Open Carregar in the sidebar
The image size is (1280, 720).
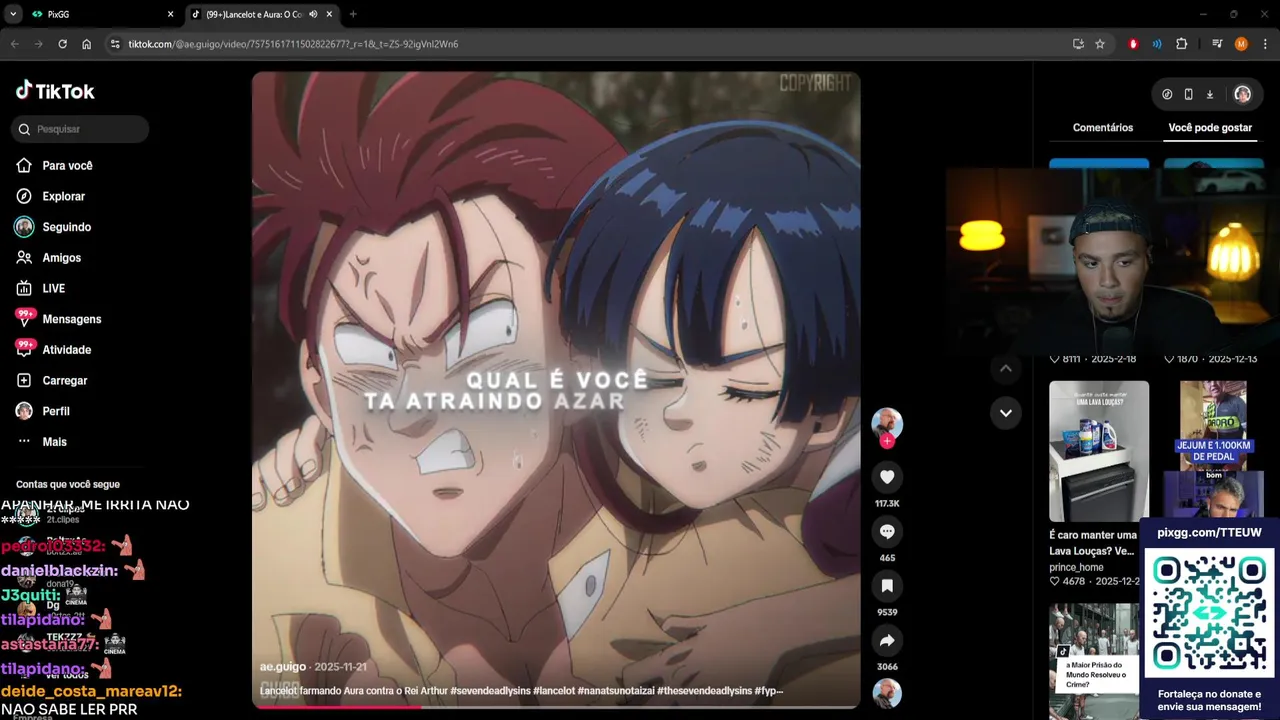click(65, 381)
